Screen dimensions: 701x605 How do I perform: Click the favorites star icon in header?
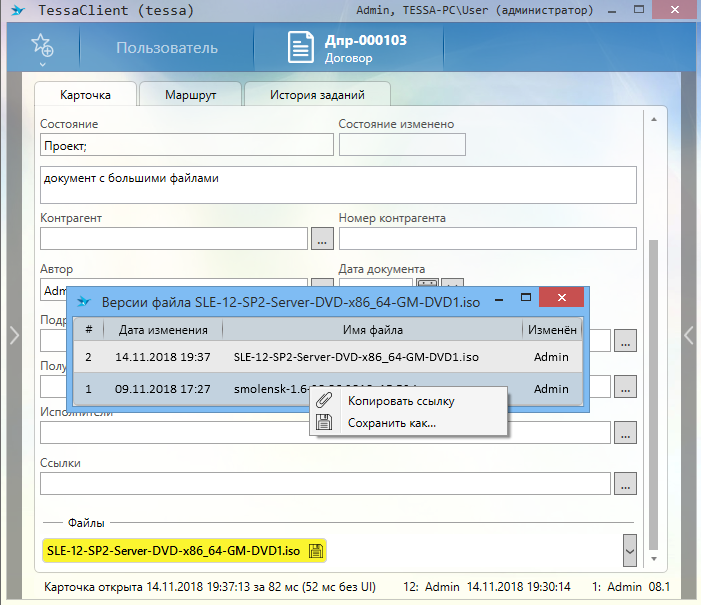(x=42, y=46)
